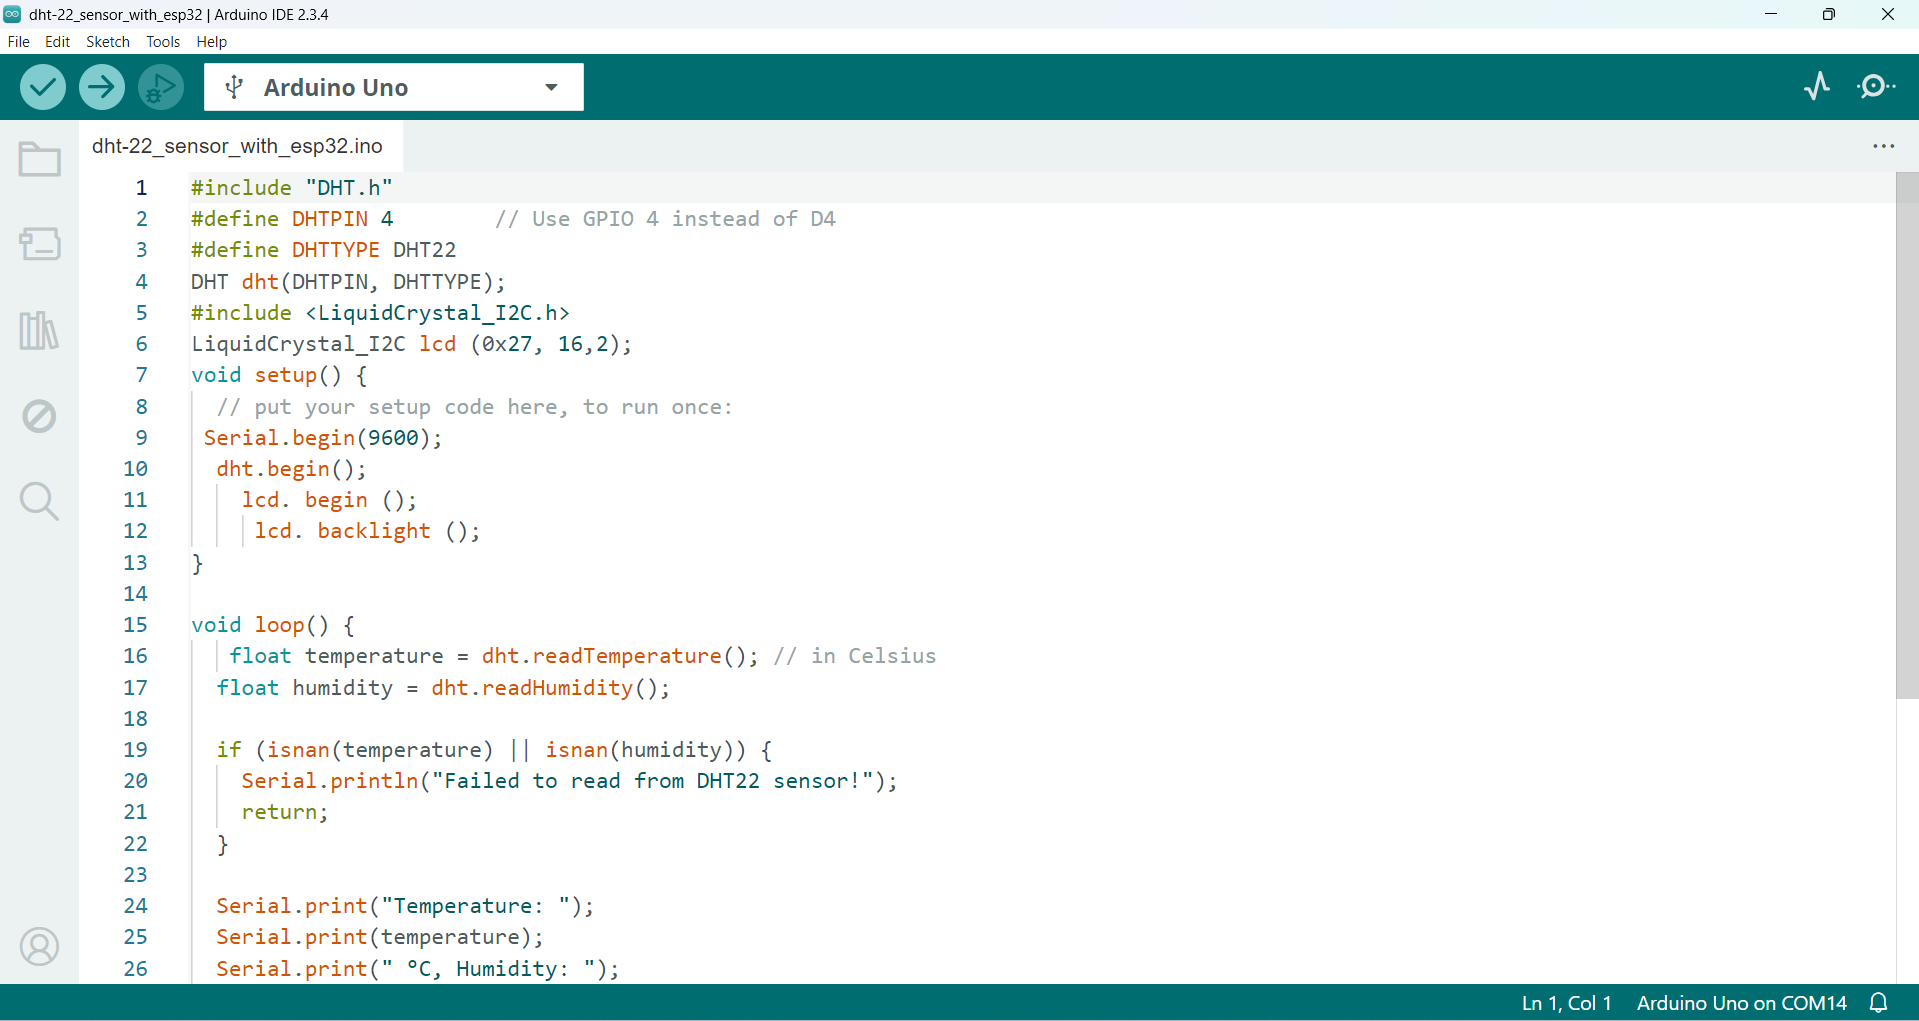This screenshot has height=1021, width=1919.
Task: Minimize the Arduino IDE window
Action: (1771, 14)
